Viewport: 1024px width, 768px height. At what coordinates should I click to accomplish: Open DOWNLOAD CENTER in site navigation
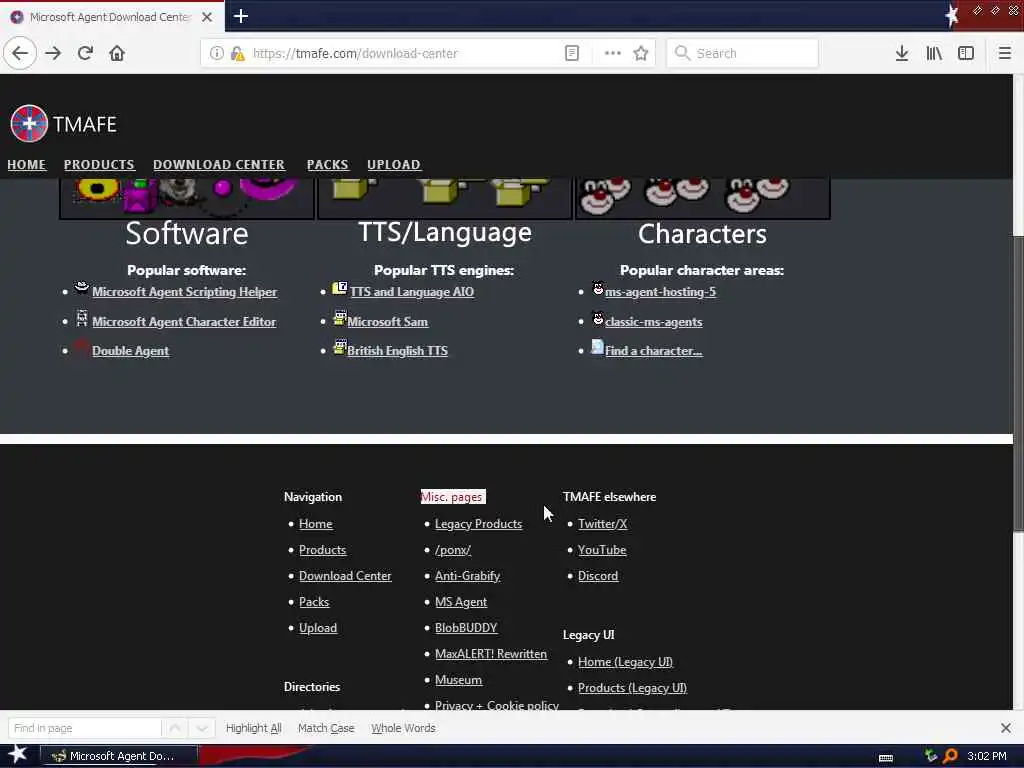[219, 165]
